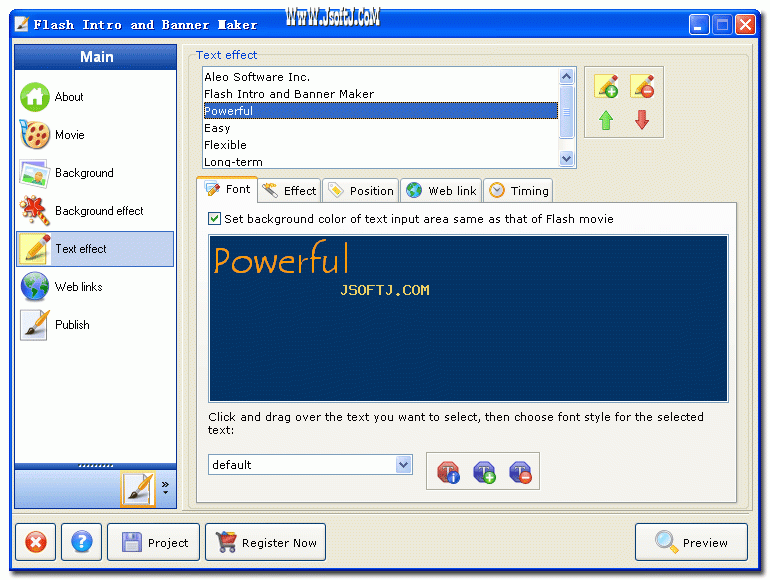Image resolution: width=770 pixels, height=580 pixels.
Task: Click the text list scroll up arrow
Action: coord(566,76)
